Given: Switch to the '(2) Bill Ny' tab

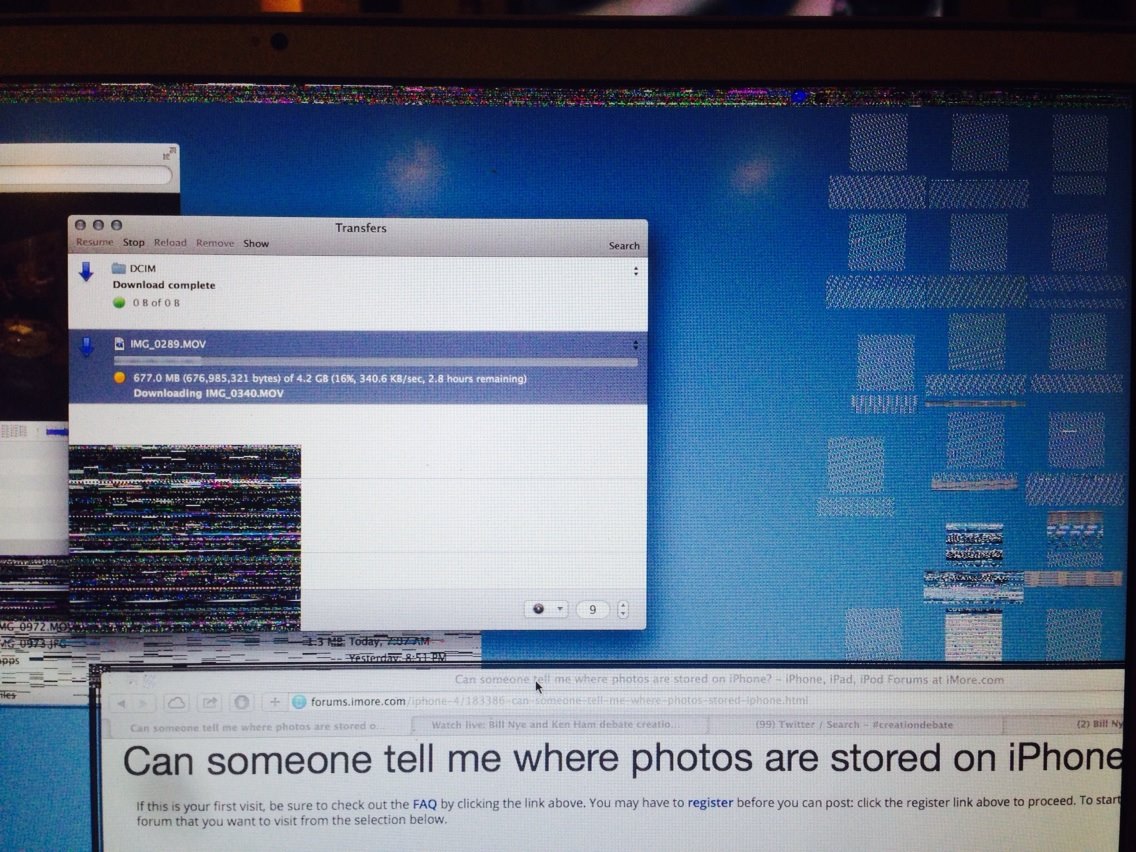Looking at the screenshot, I should (1065, 723).
